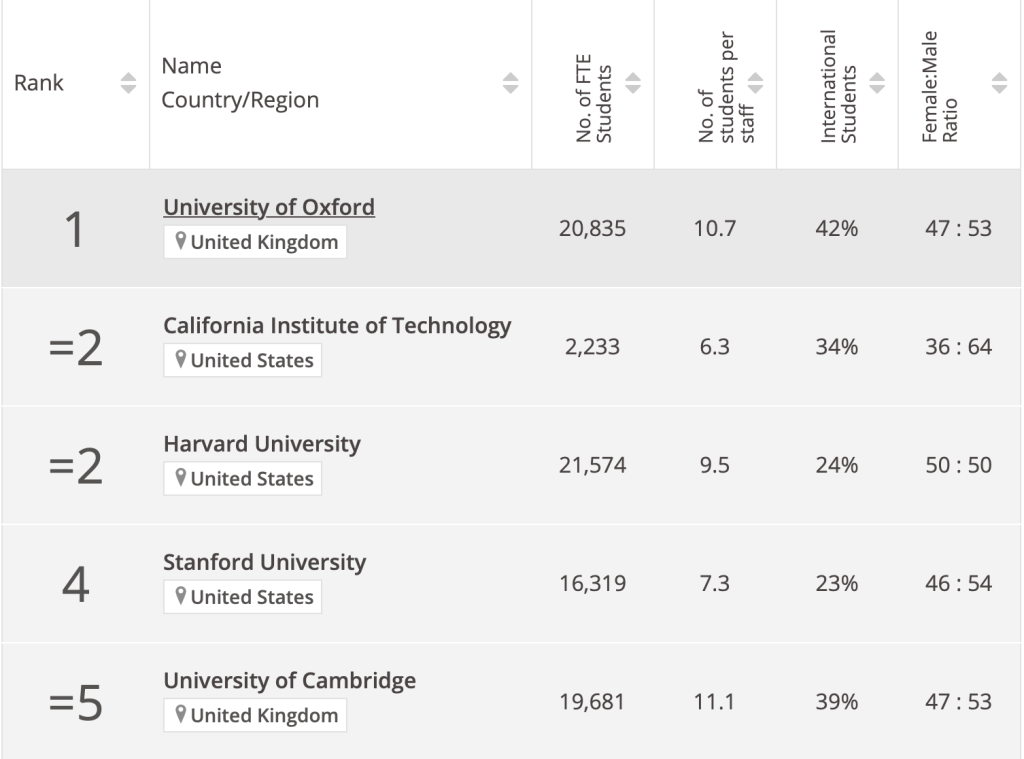Sort by International Students arrows
Viewport: 1024px width, 759px height.
(x=877, y=83)
